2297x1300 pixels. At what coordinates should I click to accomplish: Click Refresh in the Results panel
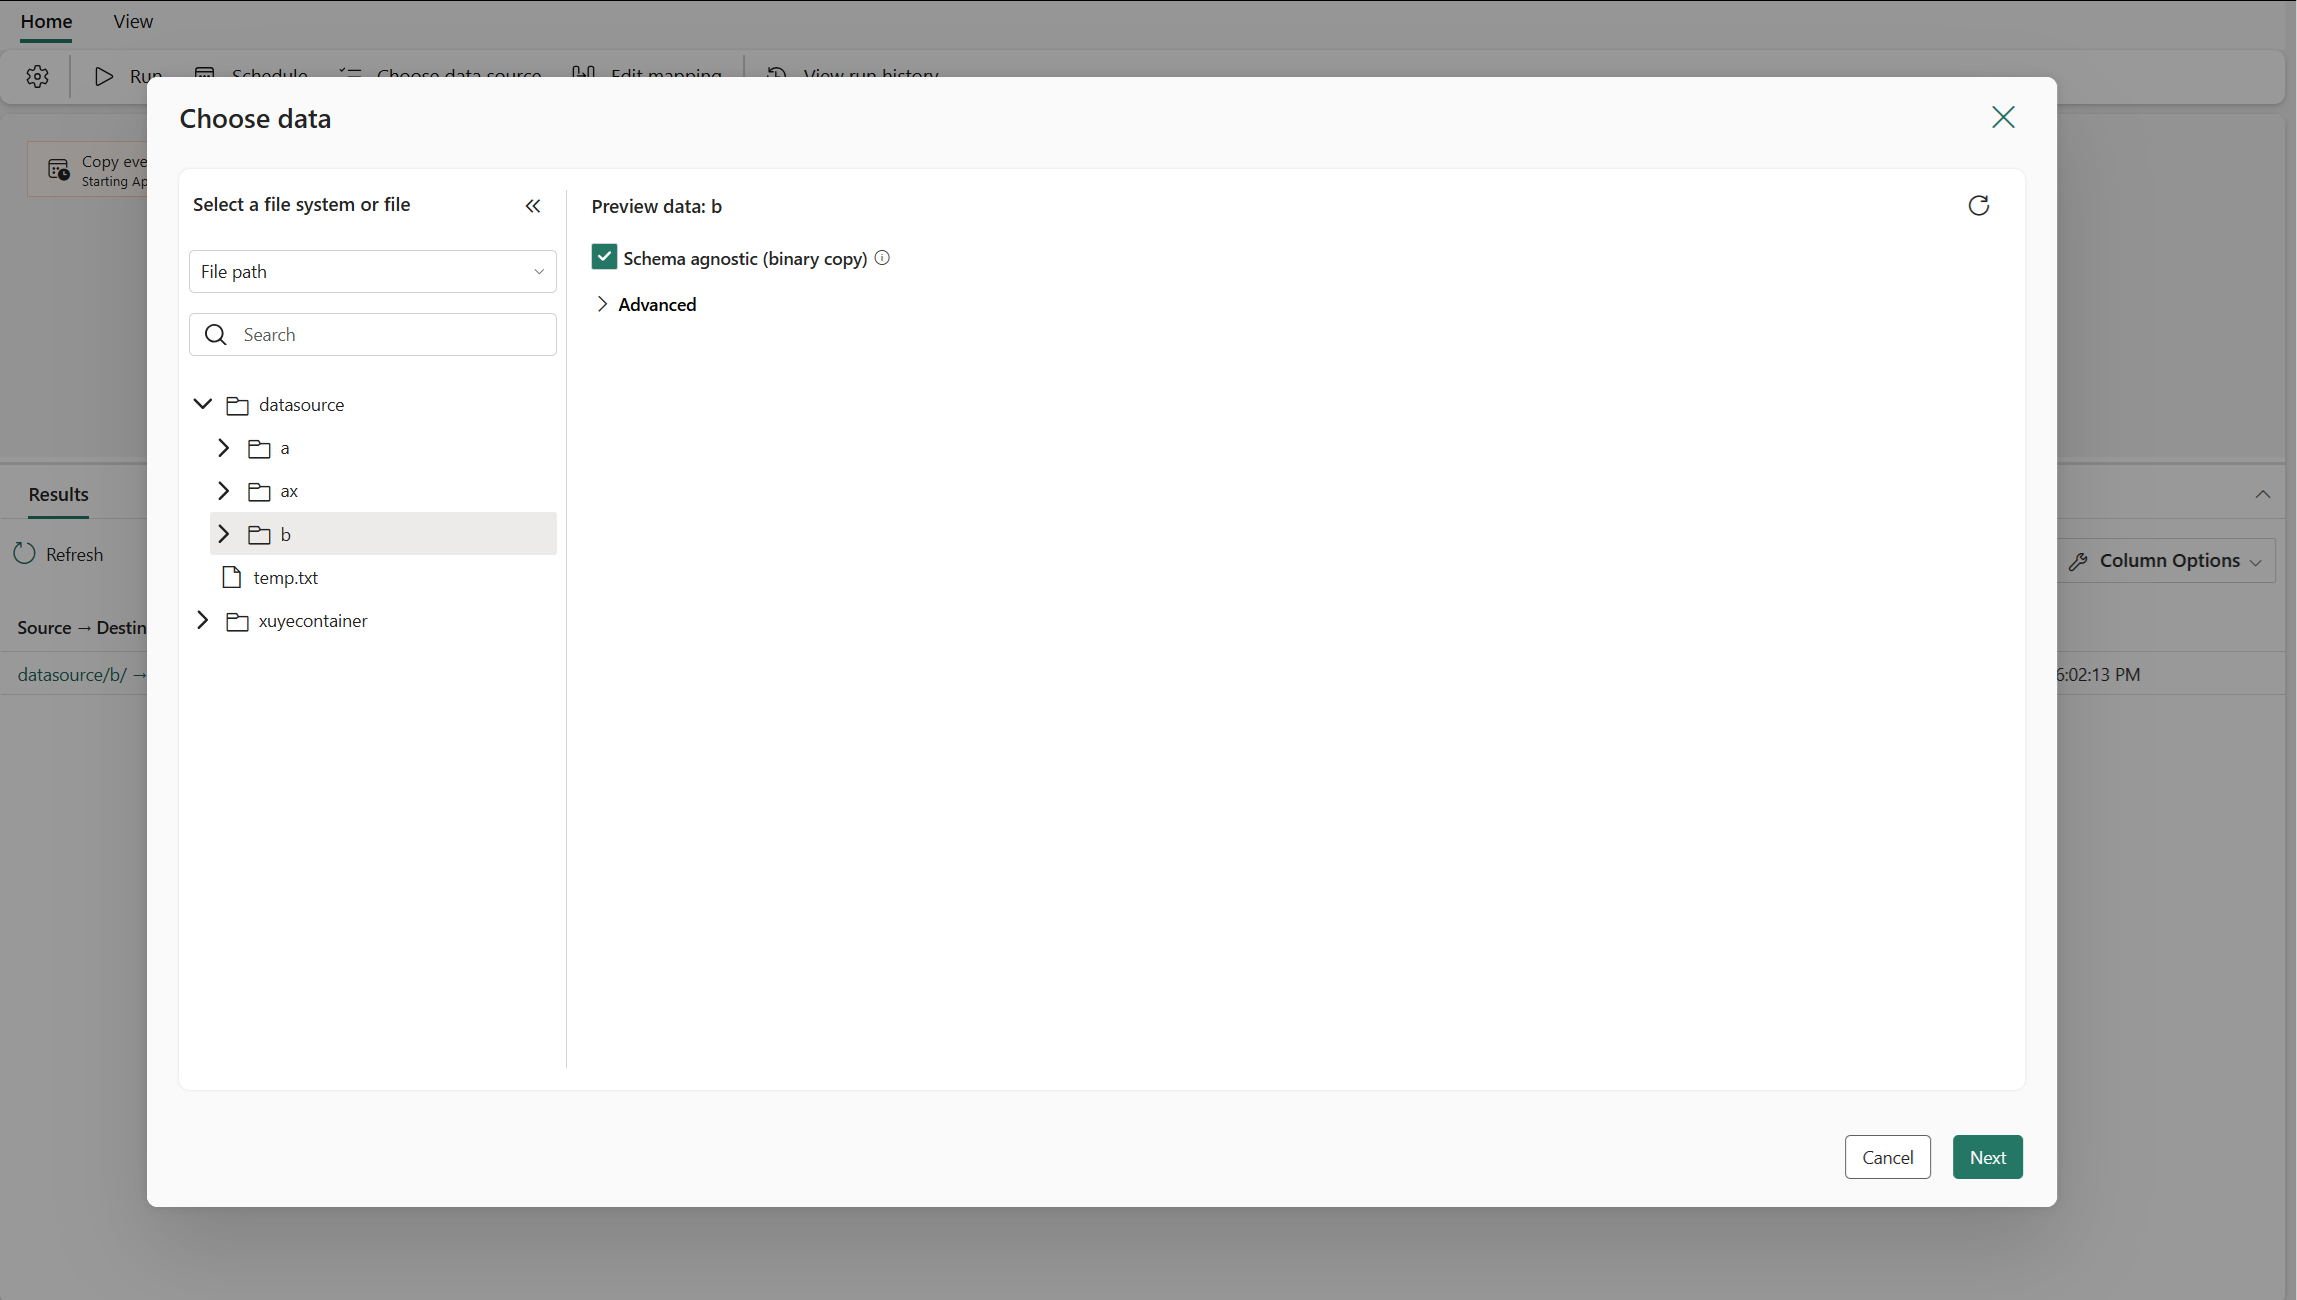(x=59, y=554)
